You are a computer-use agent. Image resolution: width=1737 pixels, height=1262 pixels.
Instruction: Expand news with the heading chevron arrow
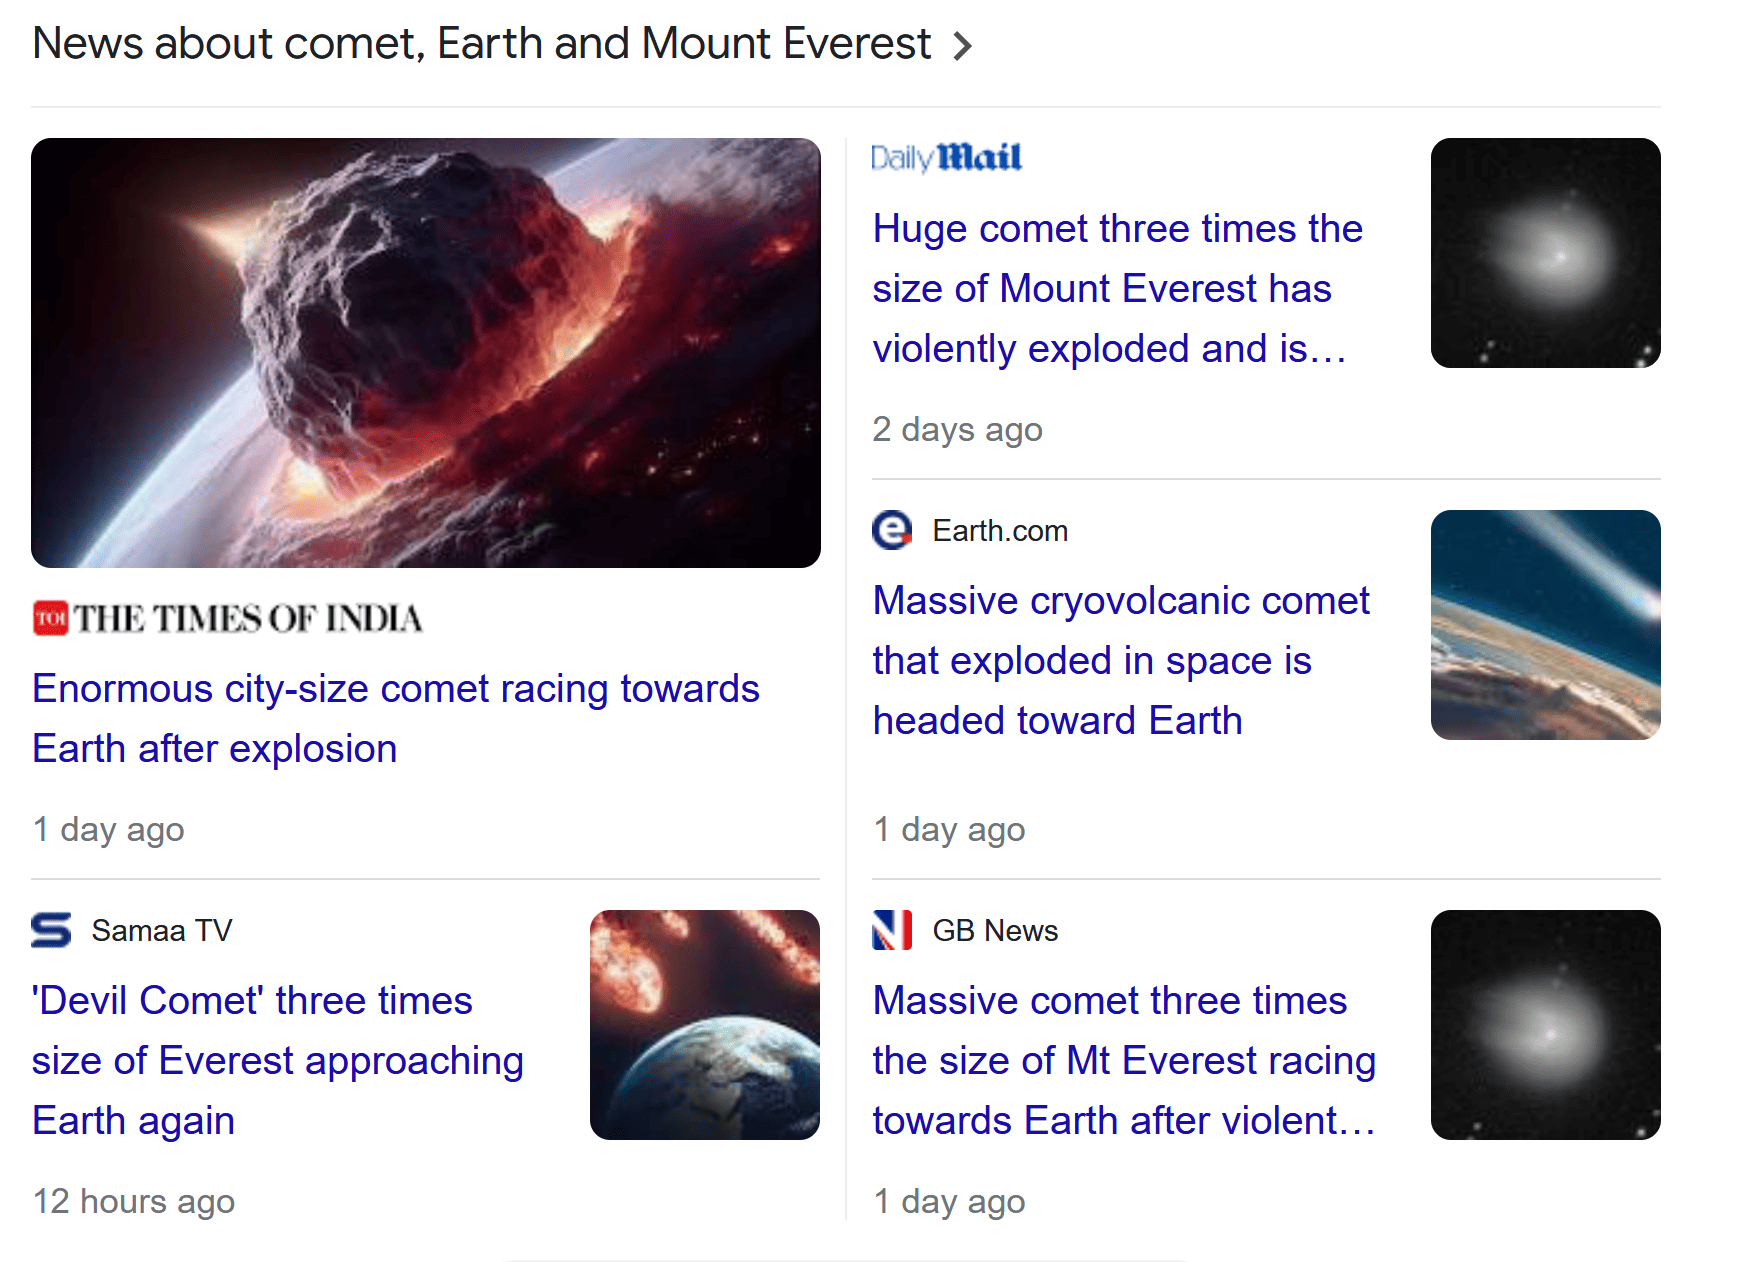click(x=962, y=46)
